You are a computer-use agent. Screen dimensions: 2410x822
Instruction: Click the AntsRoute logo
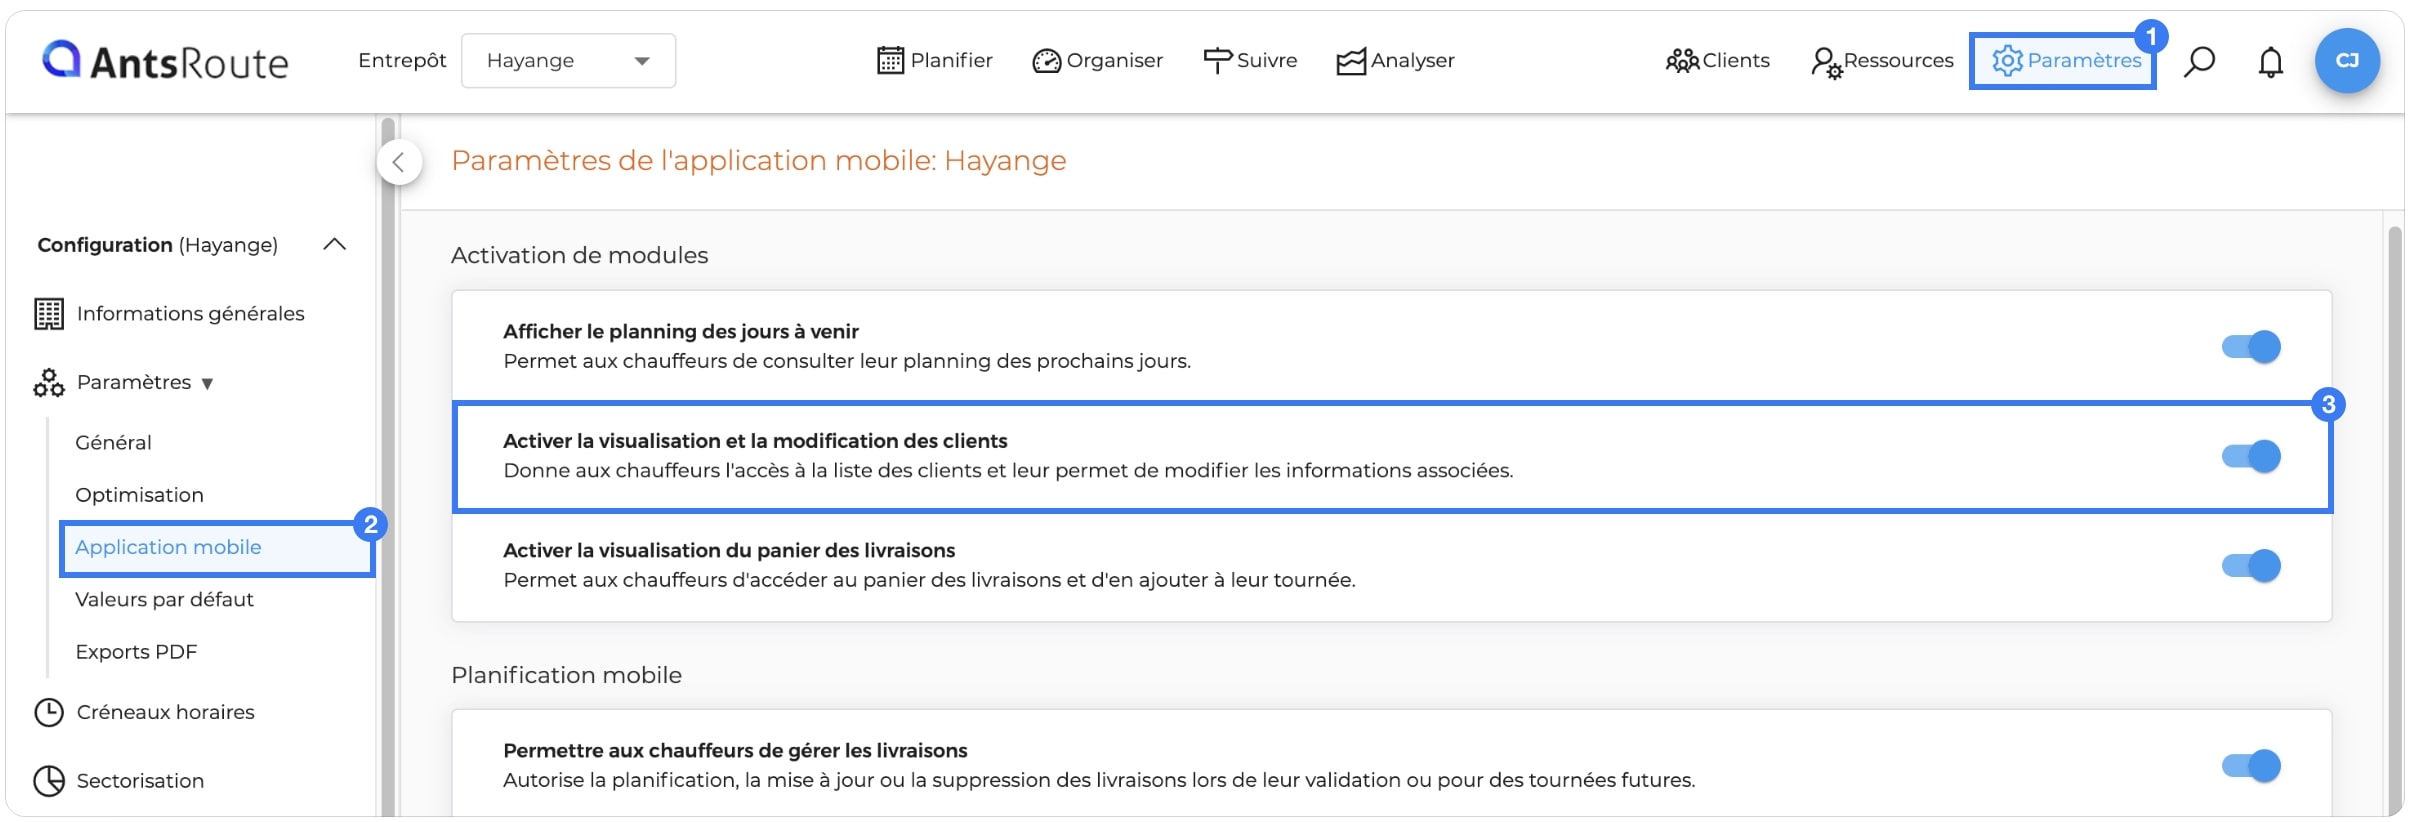pos(165,61)
